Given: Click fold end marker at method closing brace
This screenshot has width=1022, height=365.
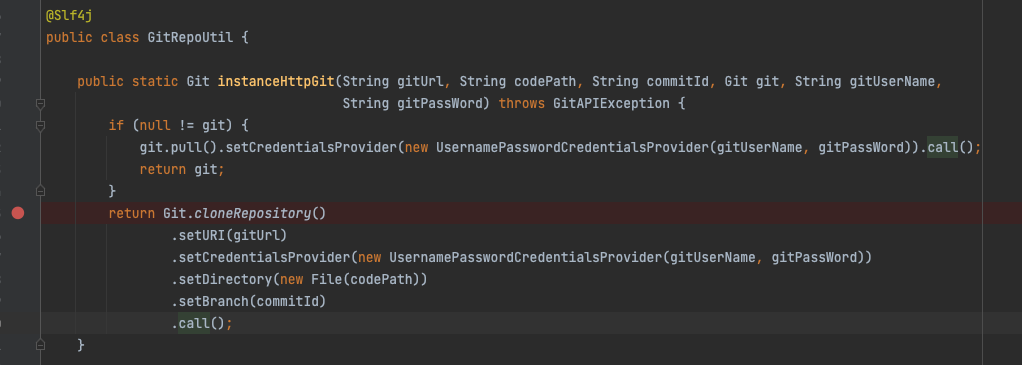Looking at the screenshot, I should 40,344.
